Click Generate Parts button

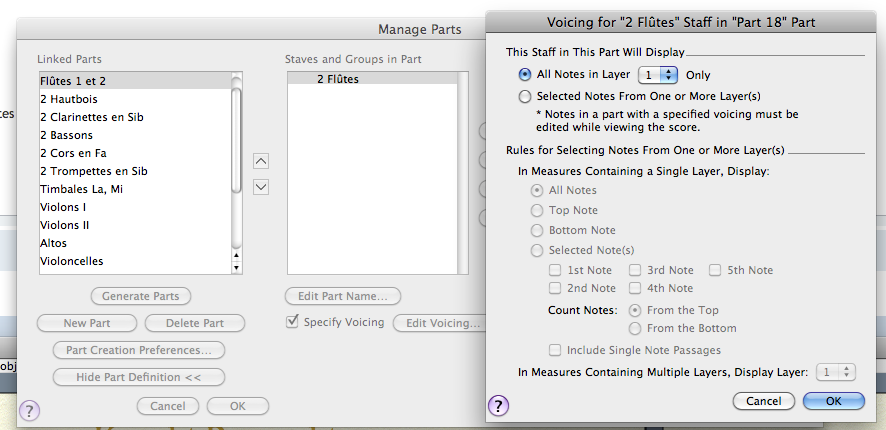[140, 296]
